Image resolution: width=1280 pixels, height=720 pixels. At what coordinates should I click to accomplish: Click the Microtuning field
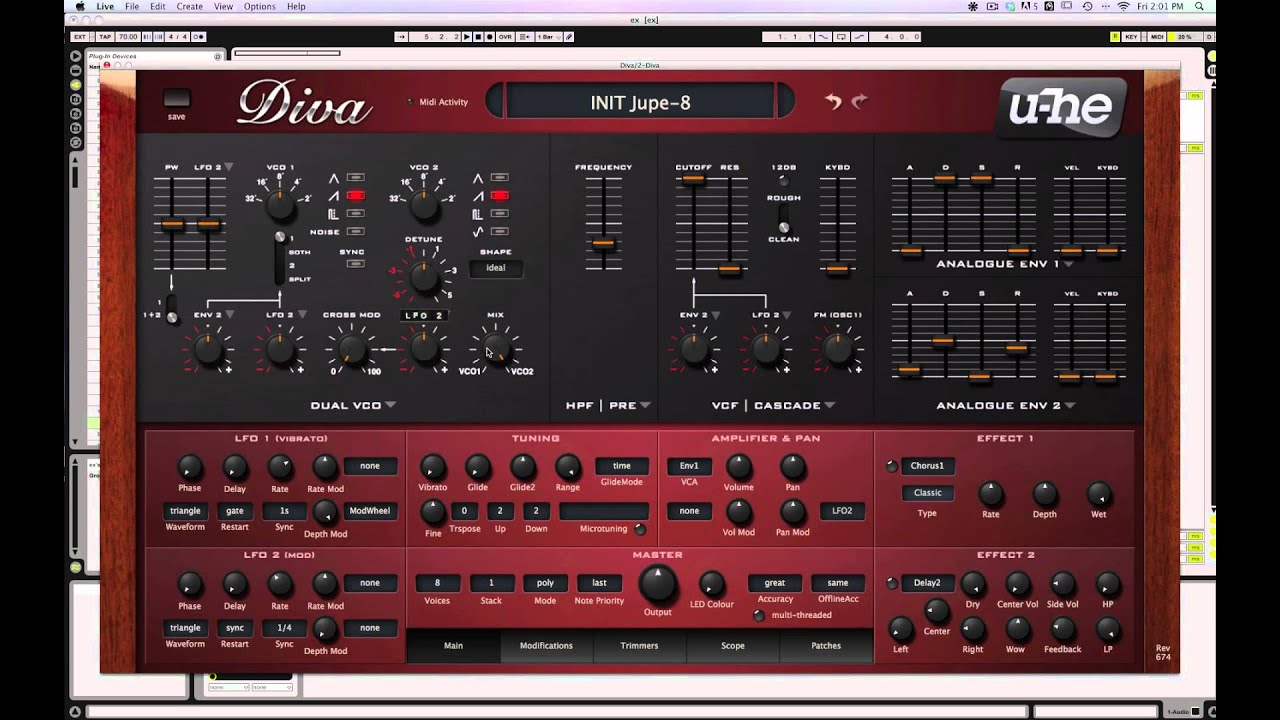point(604,511)
